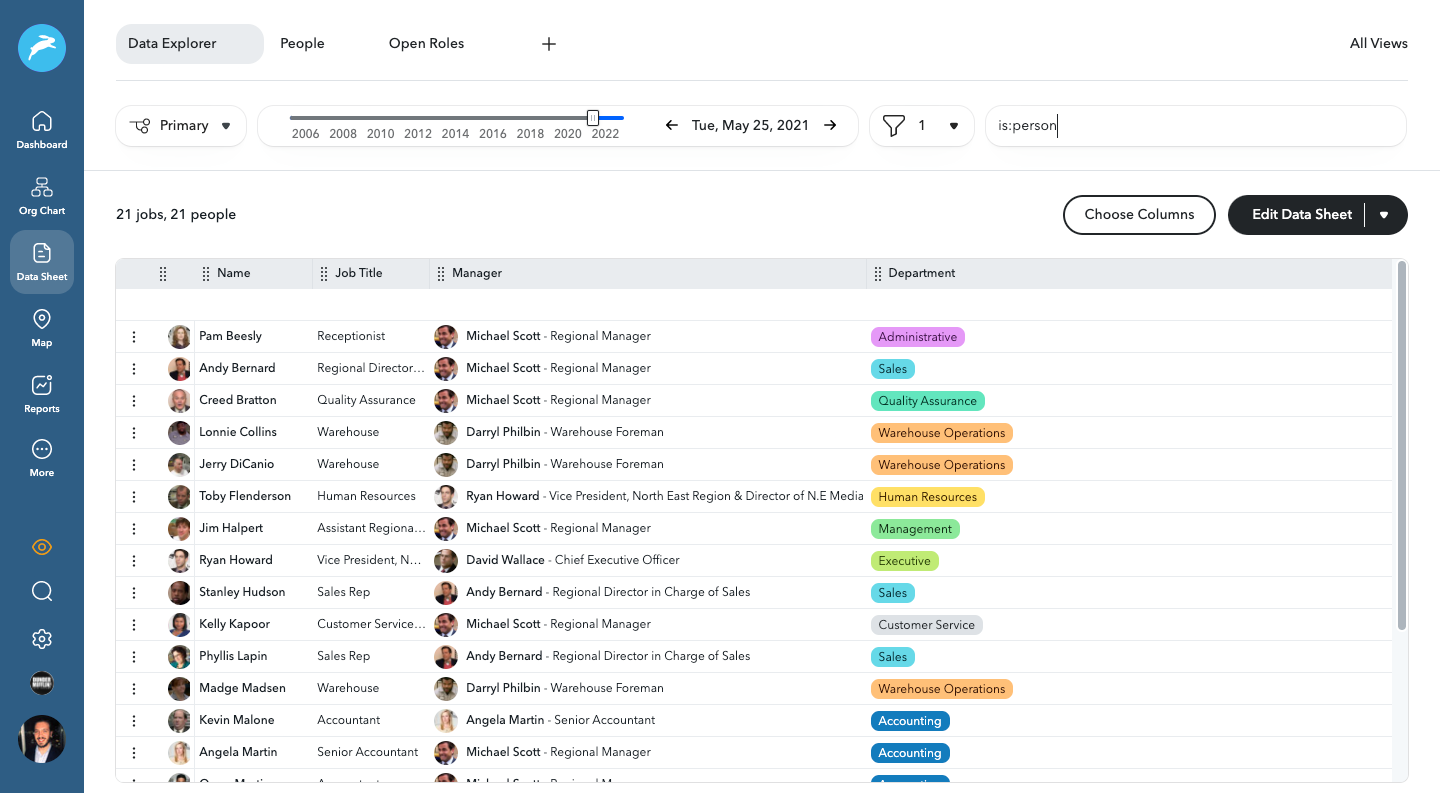Go to the Org Chart view
Screen dimensions: 1440x793
[42, 196]
